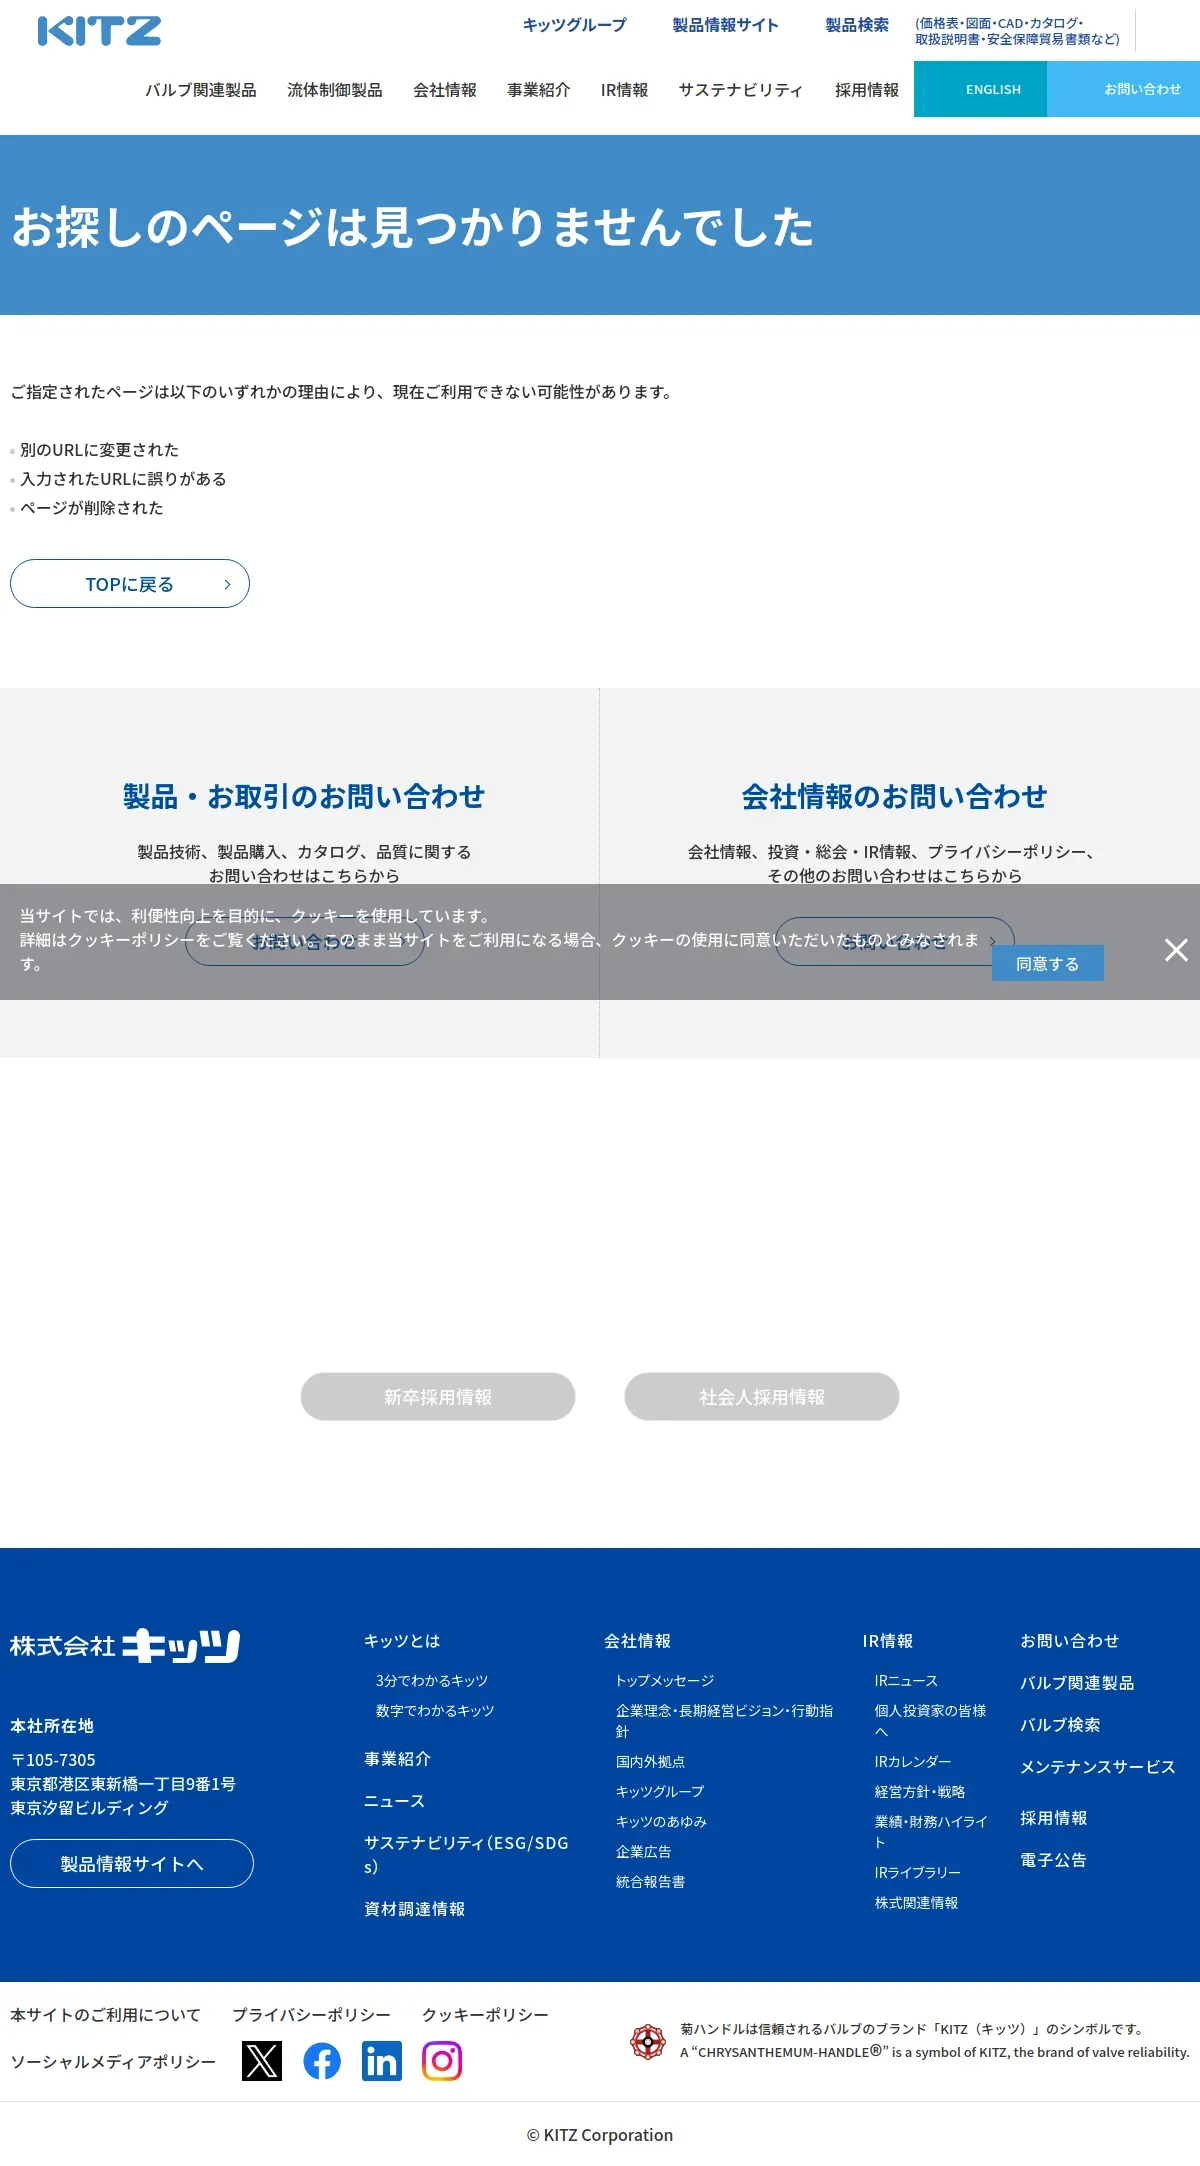
Task: Open 国内外拠点 link
Action: (650, 1762)
